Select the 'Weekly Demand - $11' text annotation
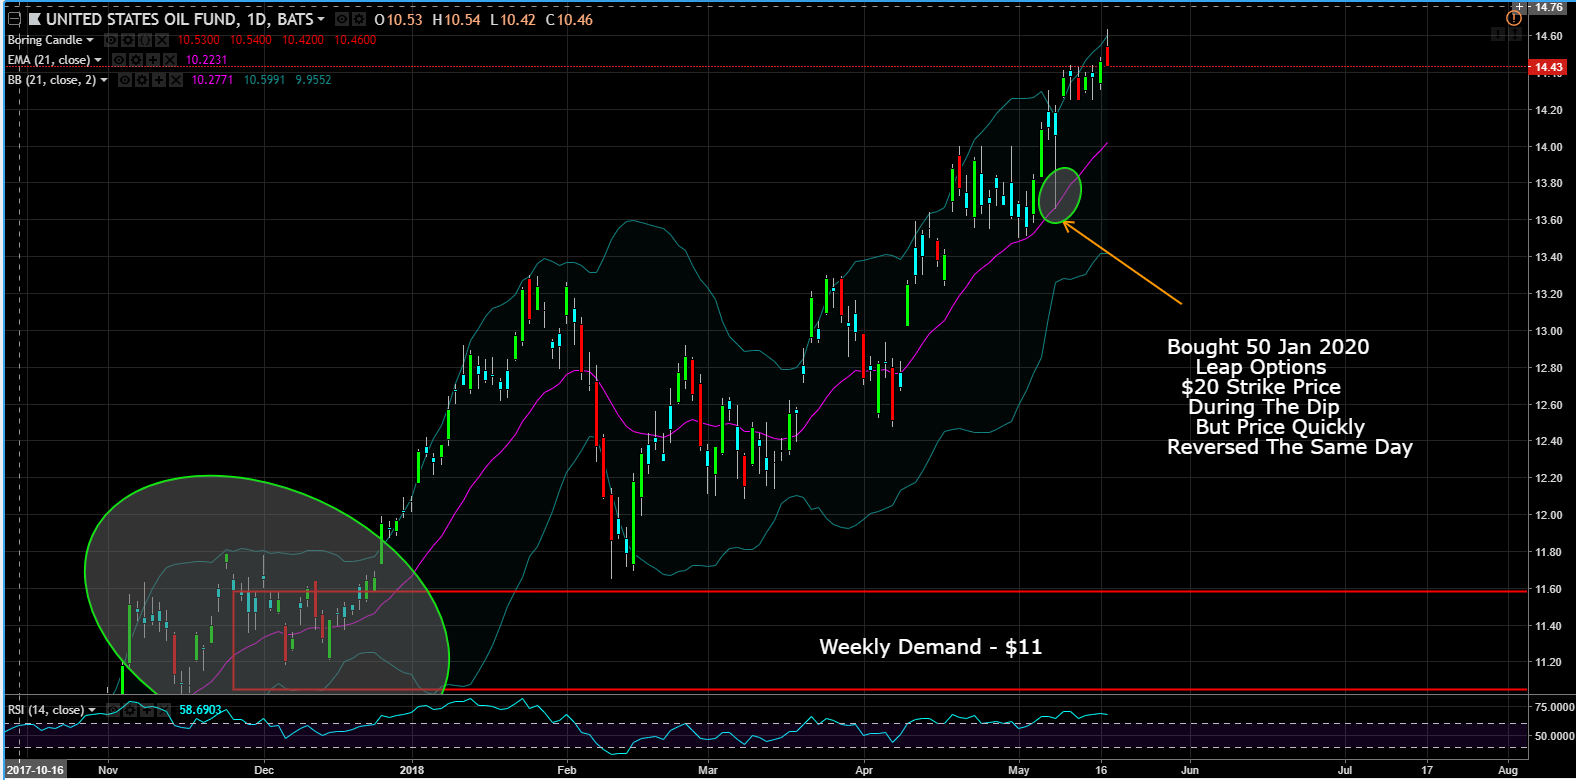This screenshot has width=1576, height=780. 930,647
